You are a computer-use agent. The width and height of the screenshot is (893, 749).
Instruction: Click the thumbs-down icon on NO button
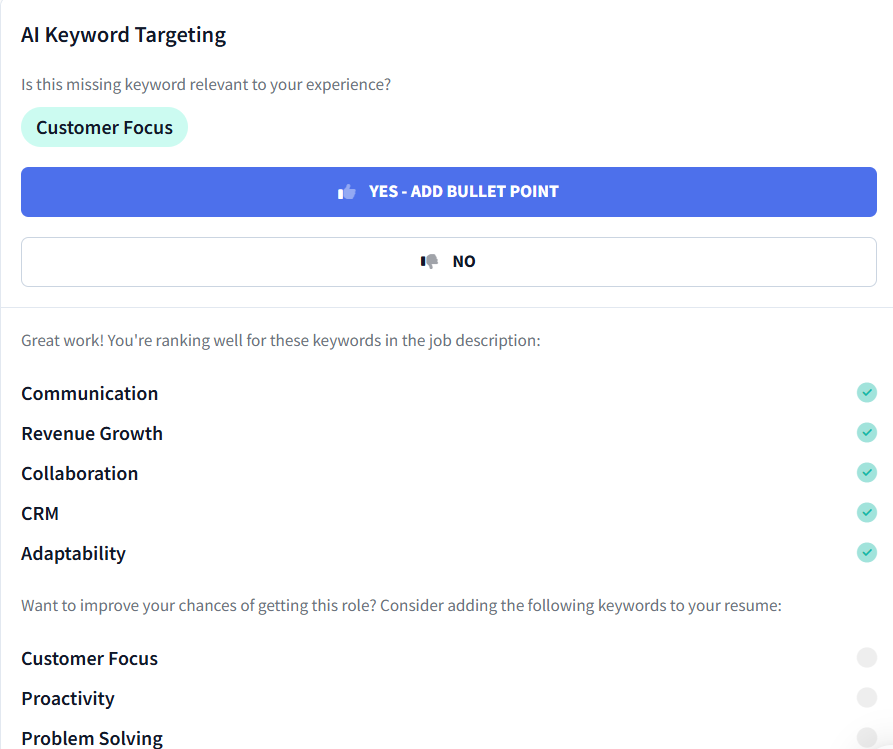tap(429, 261)
